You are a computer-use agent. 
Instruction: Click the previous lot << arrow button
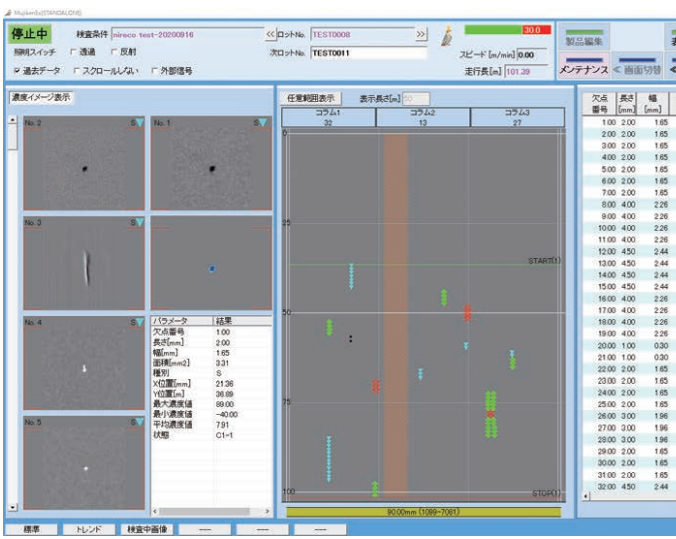click(x=270, y=35)
